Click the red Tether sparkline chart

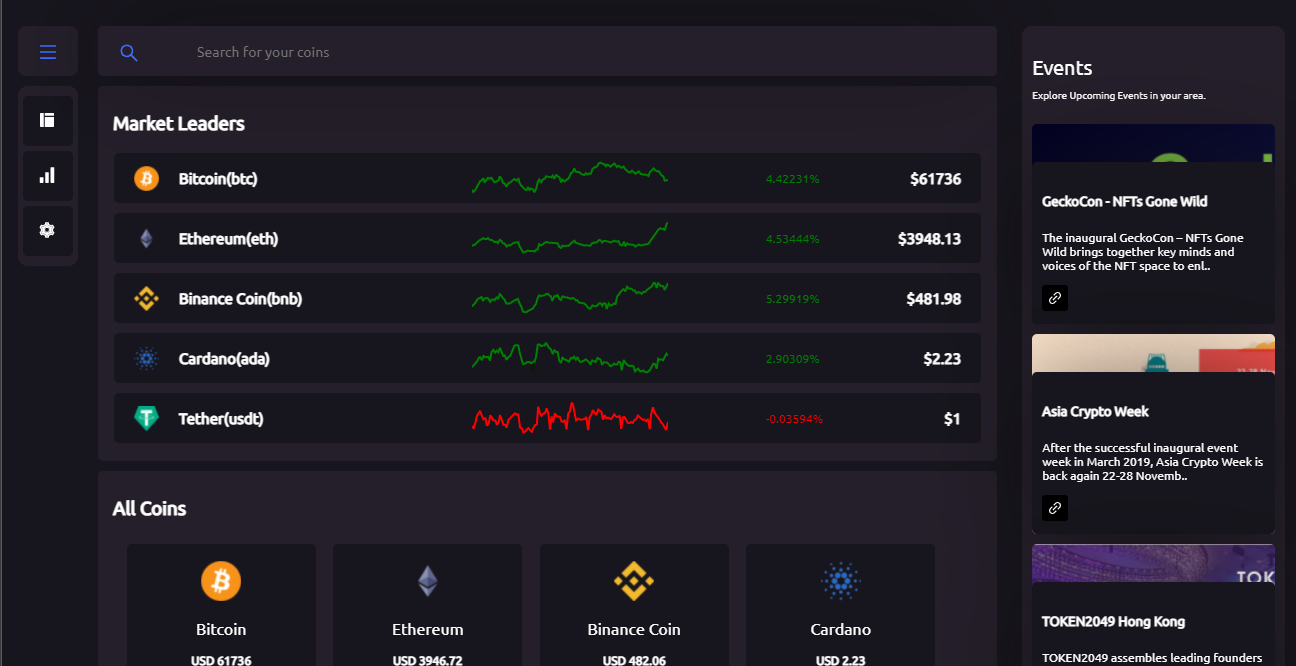(570, 417)
